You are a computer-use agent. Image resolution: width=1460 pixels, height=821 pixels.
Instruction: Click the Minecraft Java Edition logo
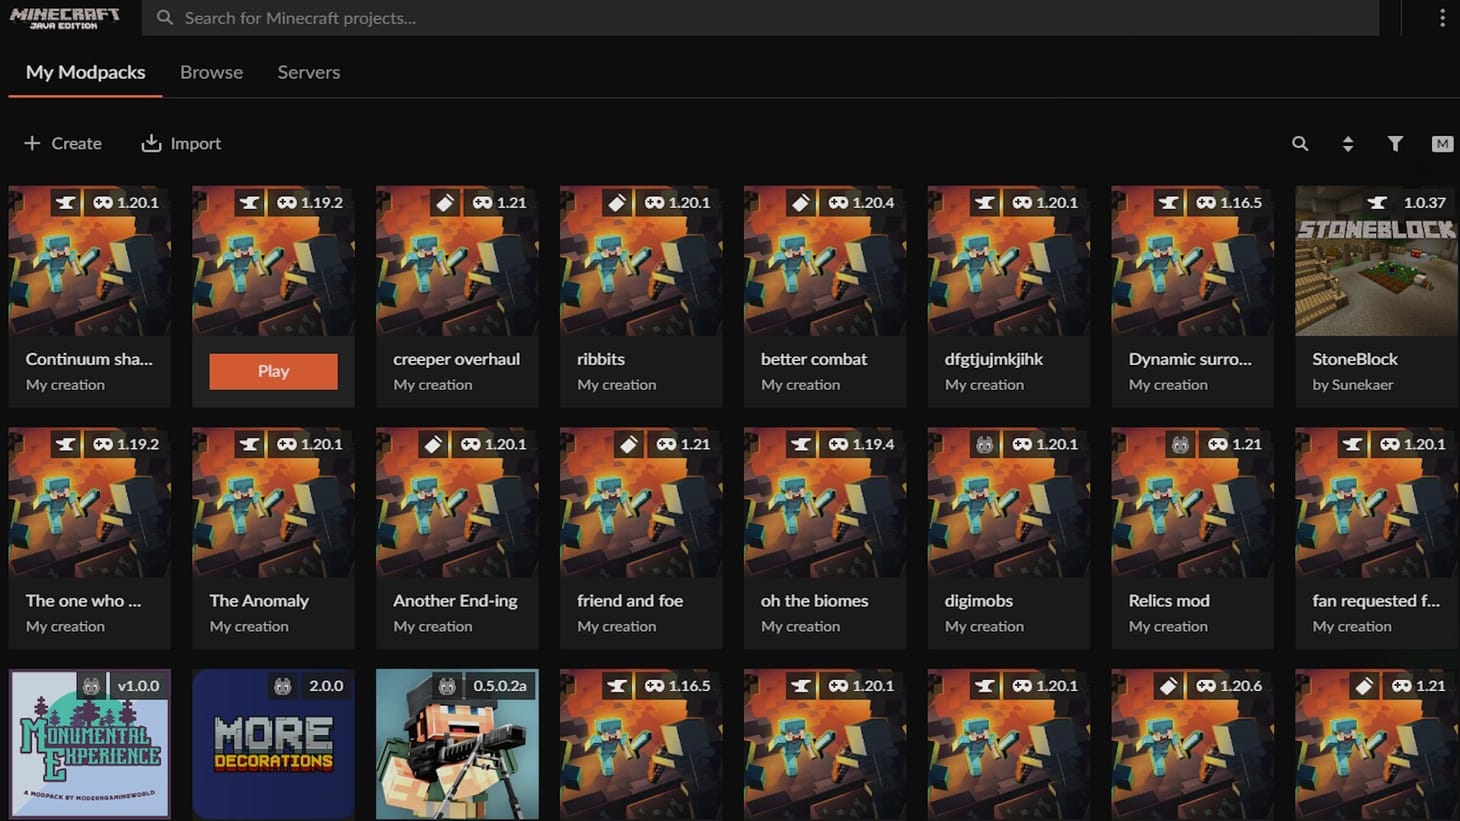65,18
